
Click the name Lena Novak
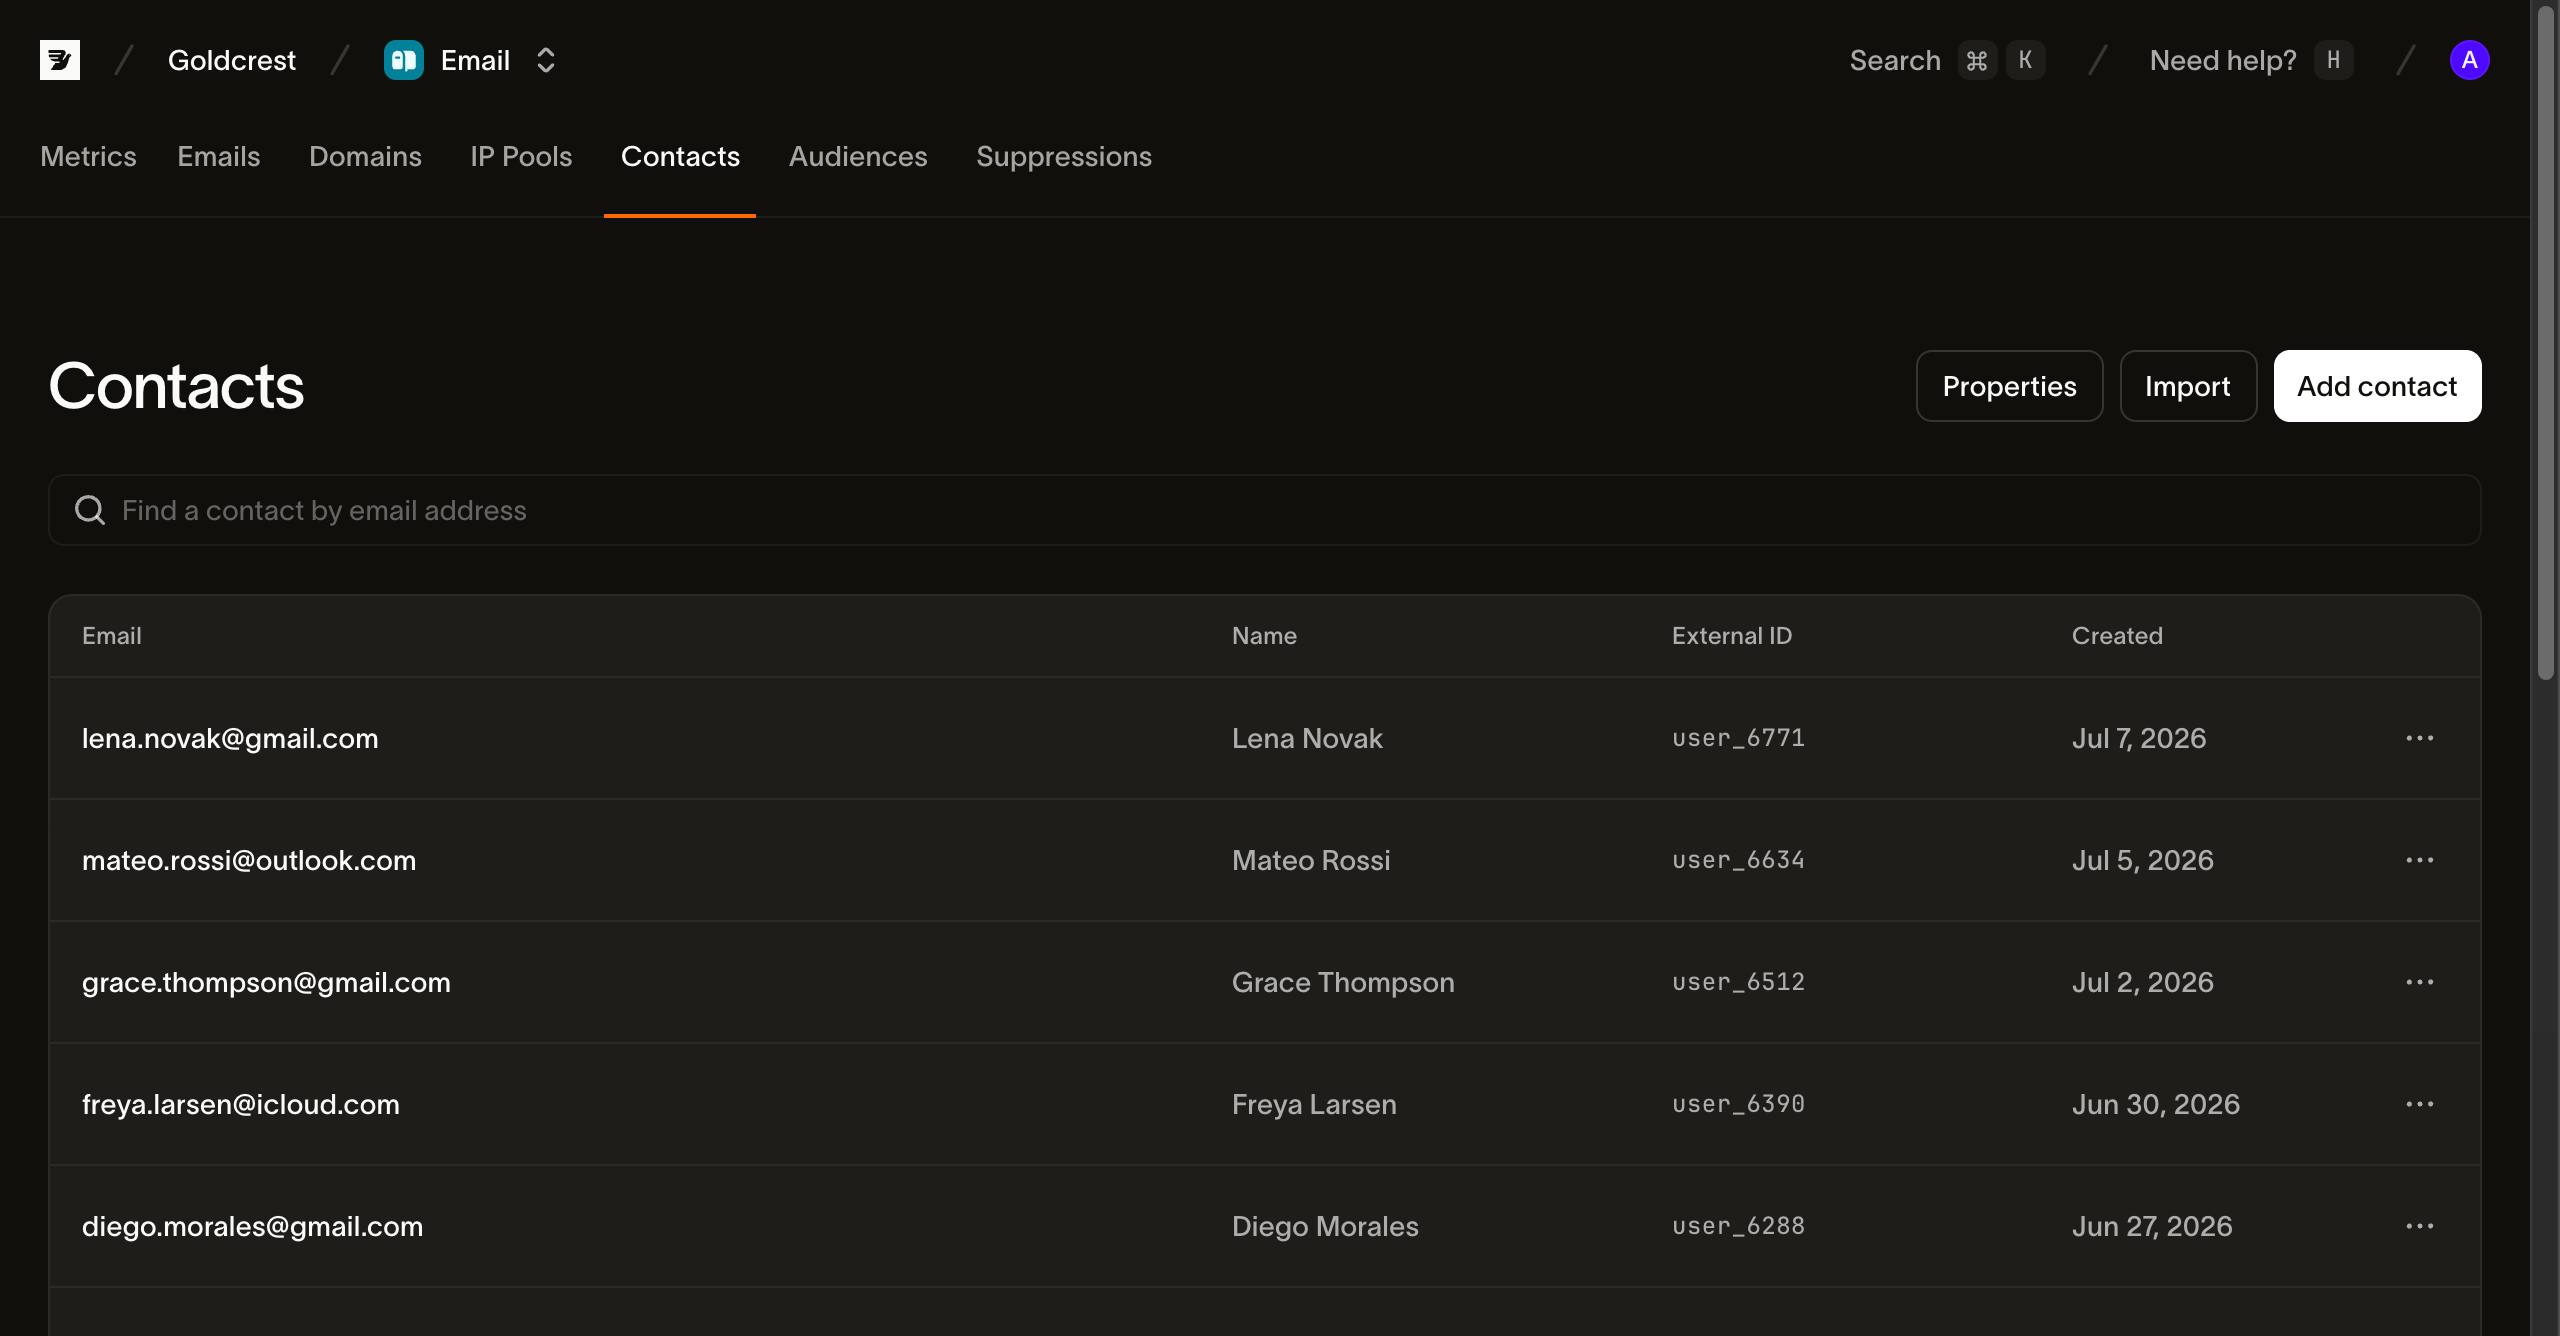click(x=1307, y=738)
